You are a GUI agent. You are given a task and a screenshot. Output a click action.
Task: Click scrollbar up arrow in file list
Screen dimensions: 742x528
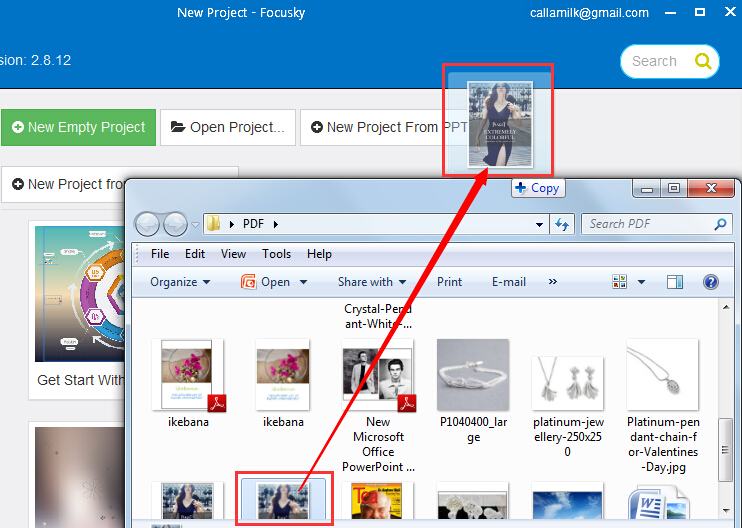point(726,308)
